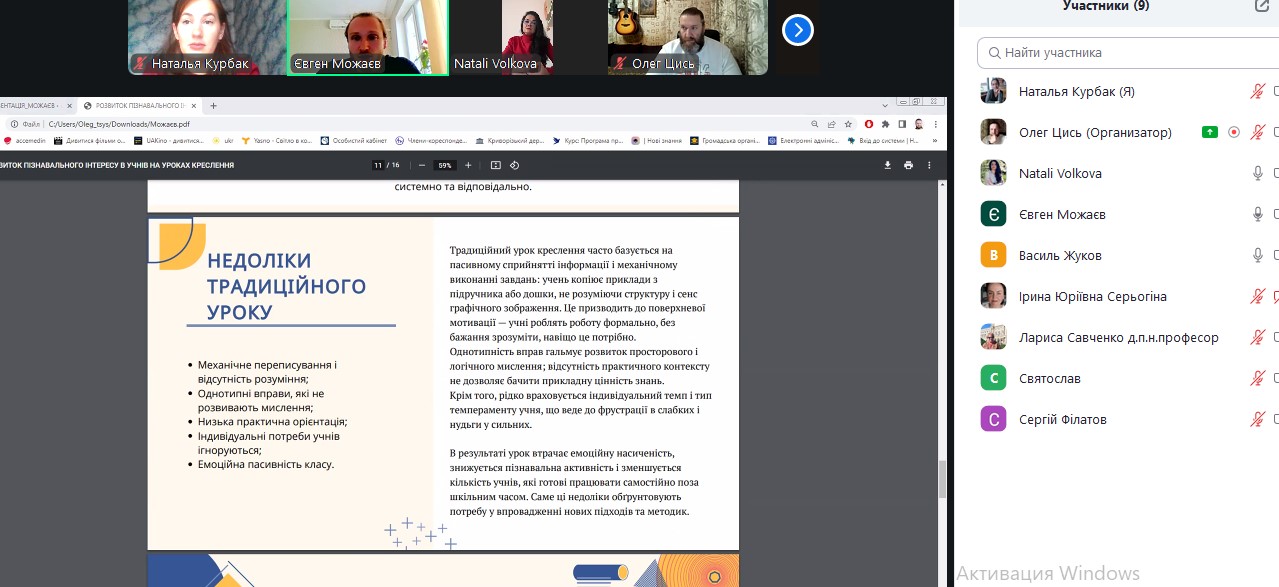The width and height of the screenshot is (1279, 587).
Task: Download the PDF file
Action: (887, 165)
